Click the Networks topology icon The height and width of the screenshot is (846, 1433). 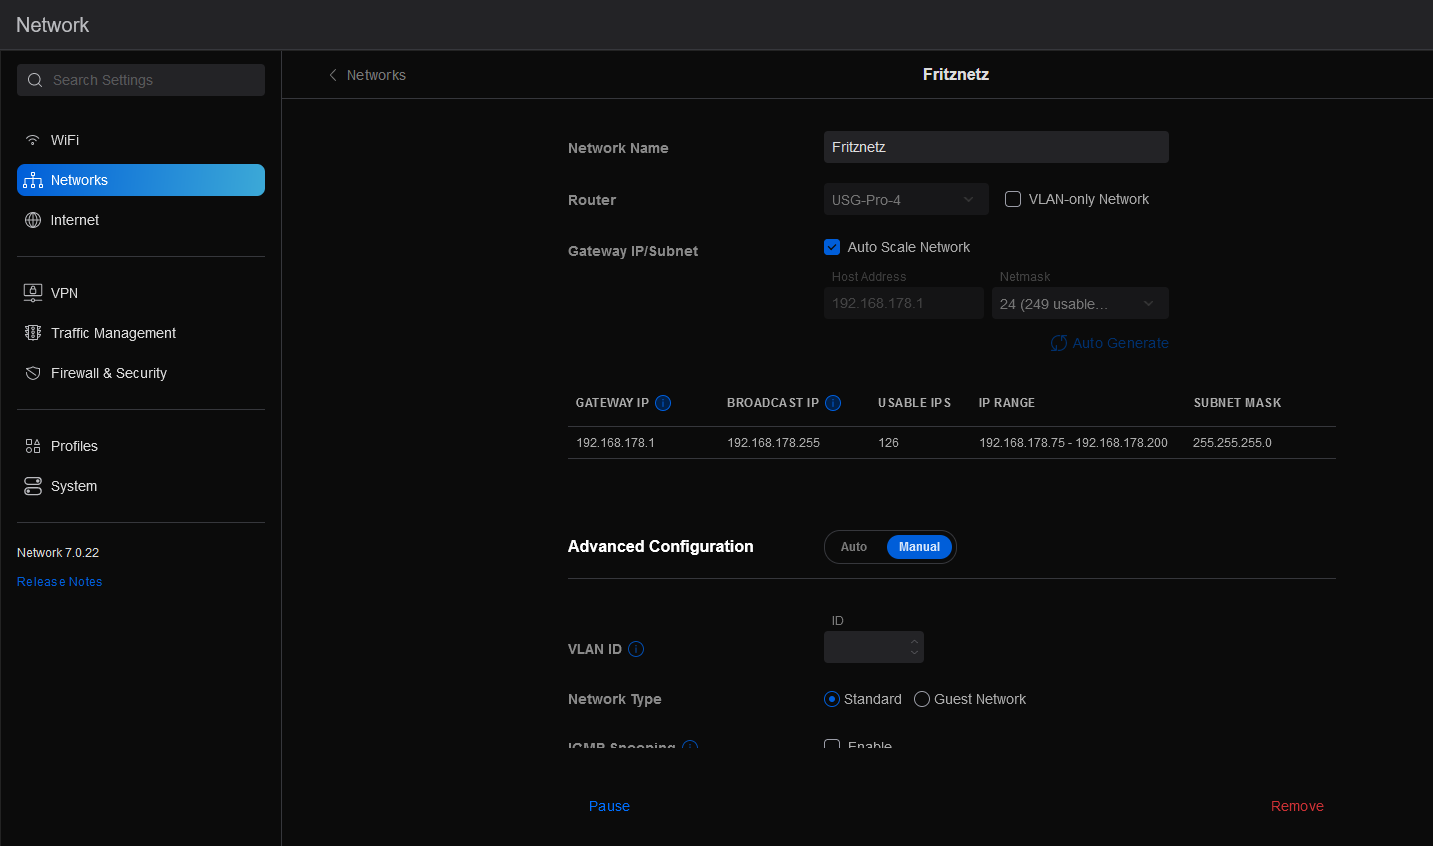click(x=33, y=180)
